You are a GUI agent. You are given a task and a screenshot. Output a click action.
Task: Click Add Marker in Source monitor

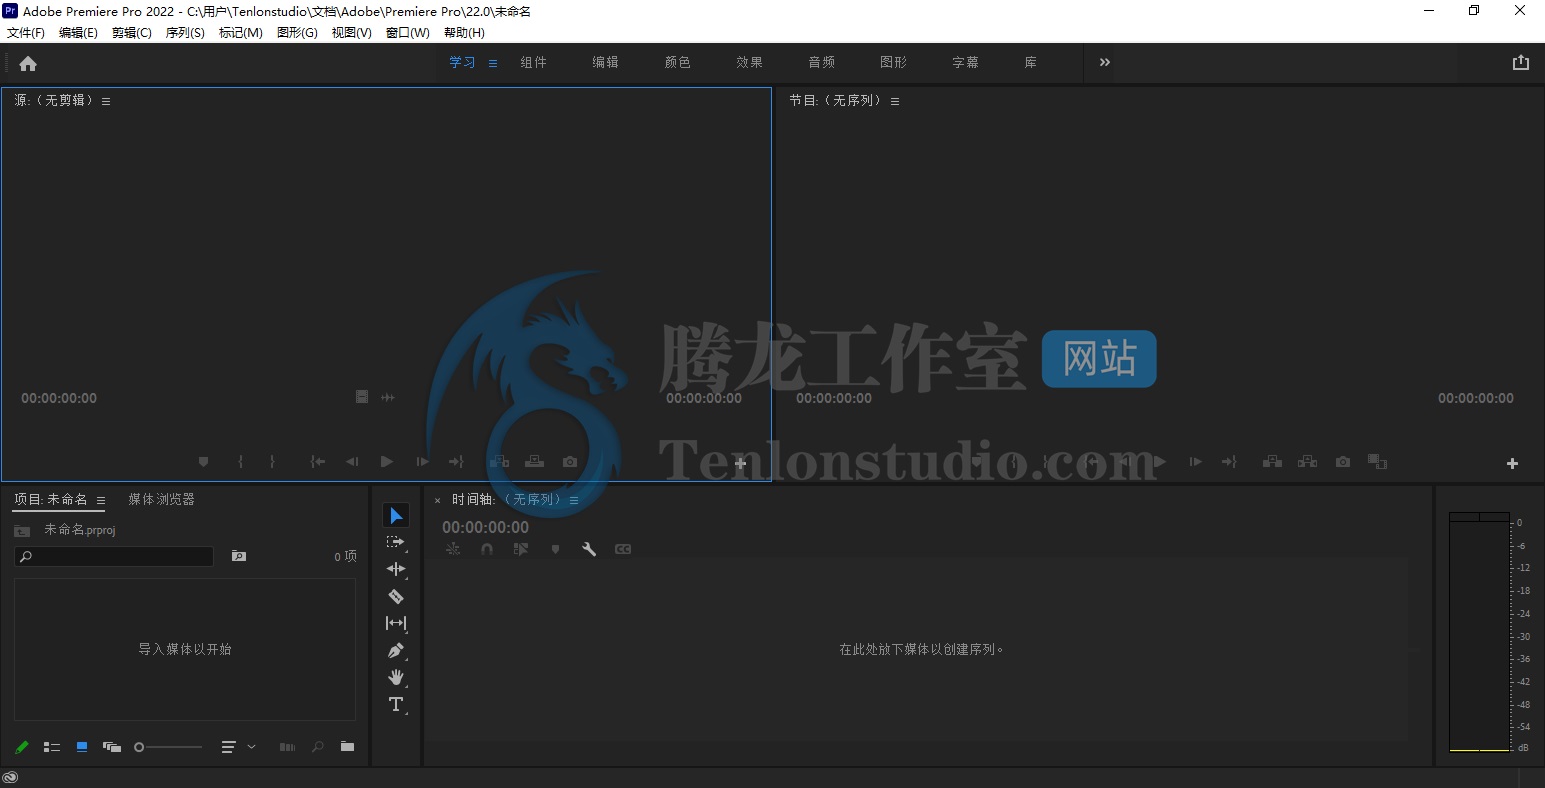coord(204,461)
